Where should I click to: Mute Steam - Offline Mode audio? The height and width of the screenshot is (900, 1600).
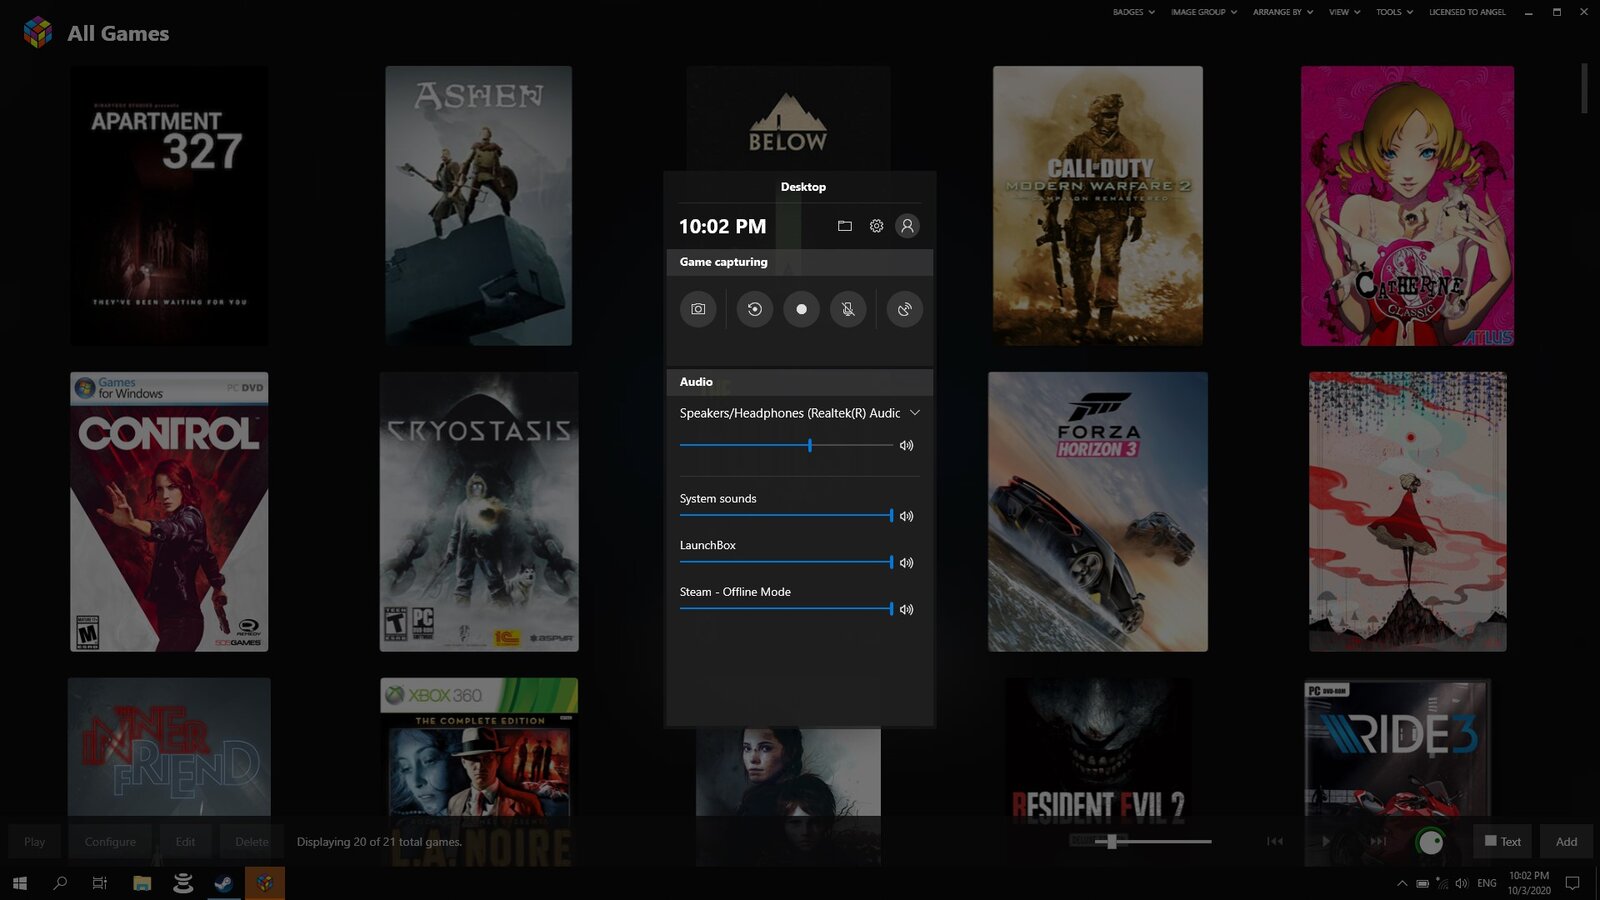tap(906, 609)
